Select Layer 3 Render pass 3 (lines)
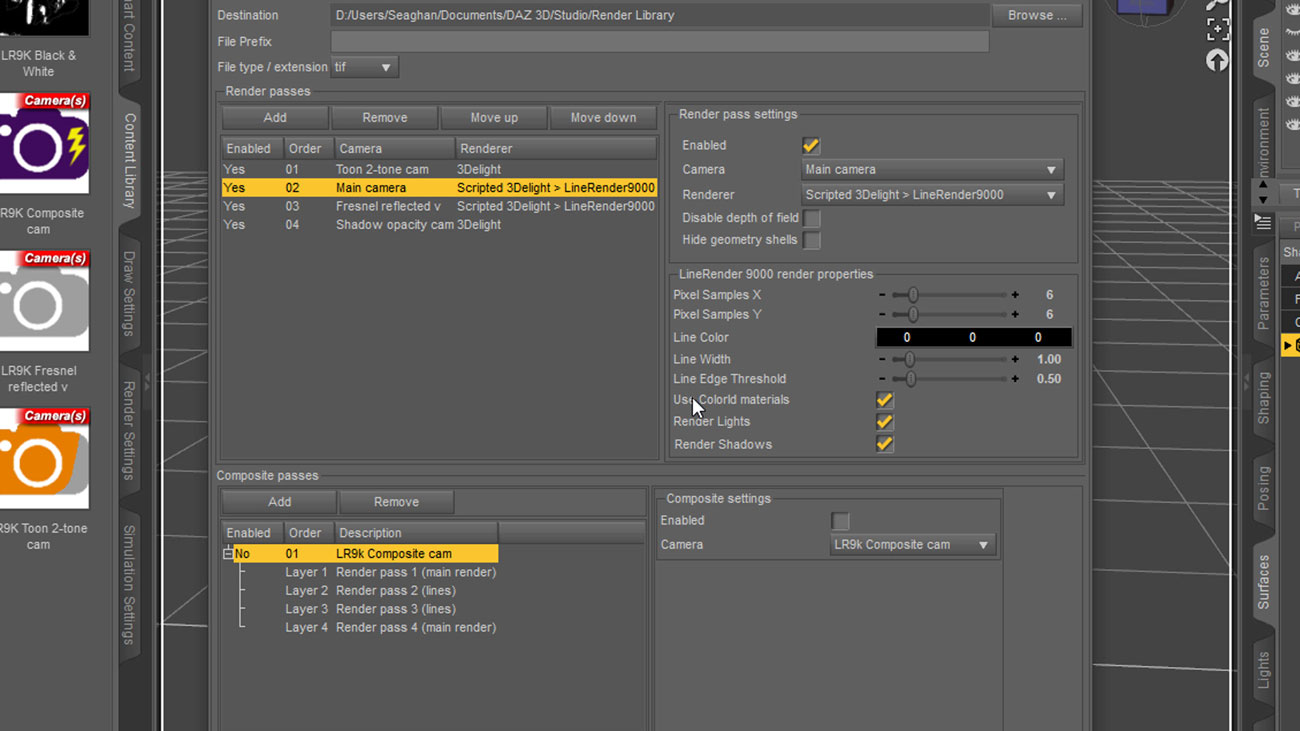The image size is (1300, 731). click(x=370, y=609)
